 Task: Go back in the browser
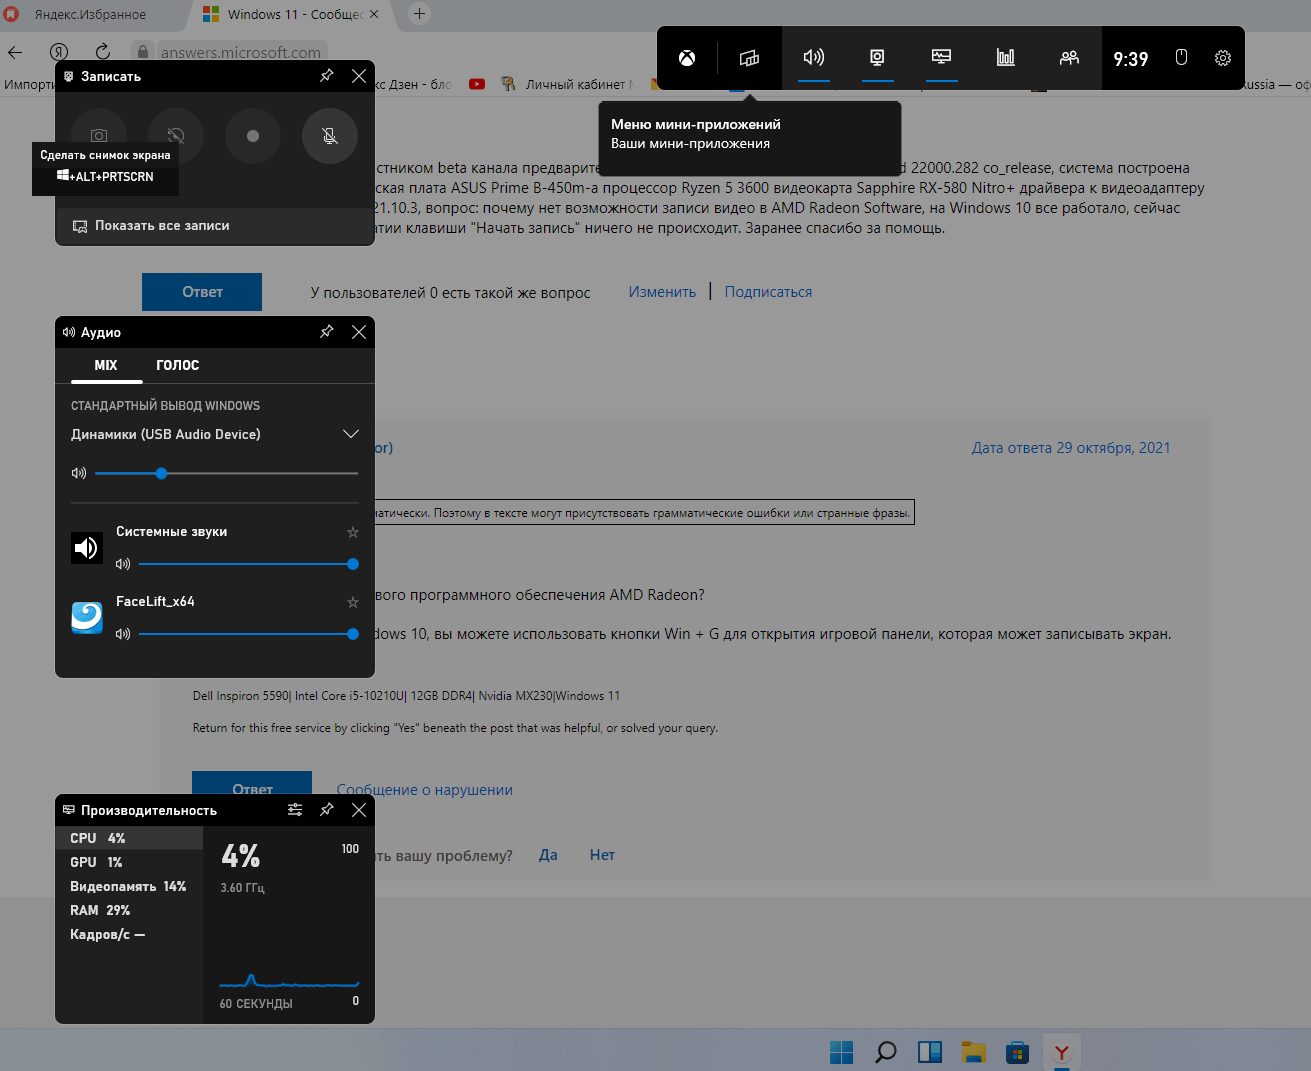(15, 52)
